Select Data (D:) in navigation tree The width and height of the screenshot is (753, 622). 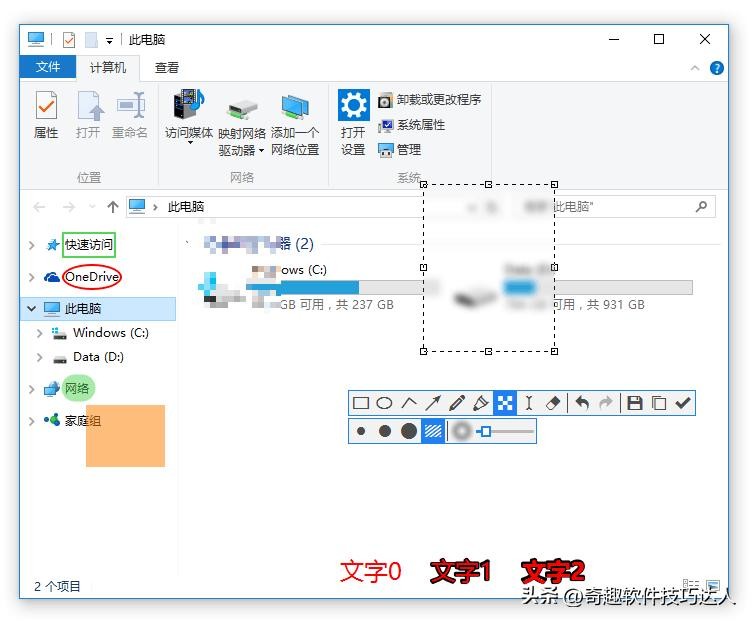click(98, 357)
